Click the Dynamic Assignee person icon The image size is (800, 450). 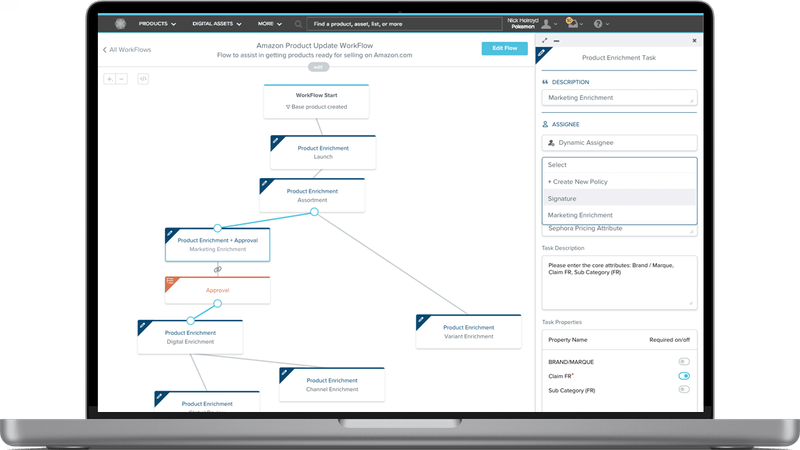click(551, 143)
